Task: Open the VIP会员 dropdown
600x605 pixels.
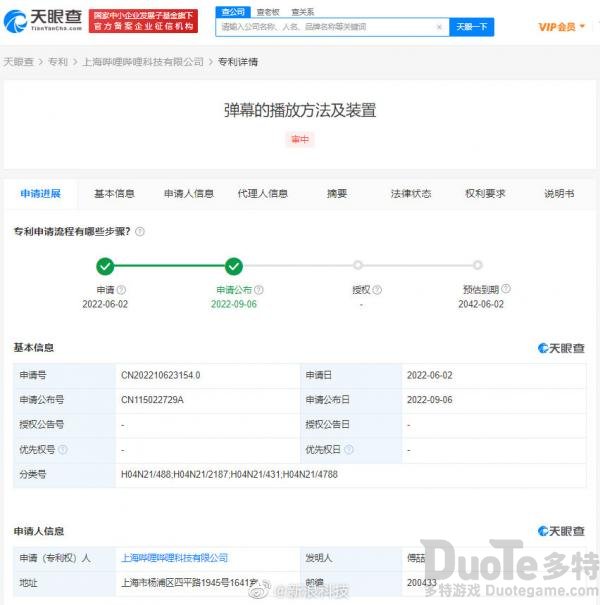Action: point(561,27)
